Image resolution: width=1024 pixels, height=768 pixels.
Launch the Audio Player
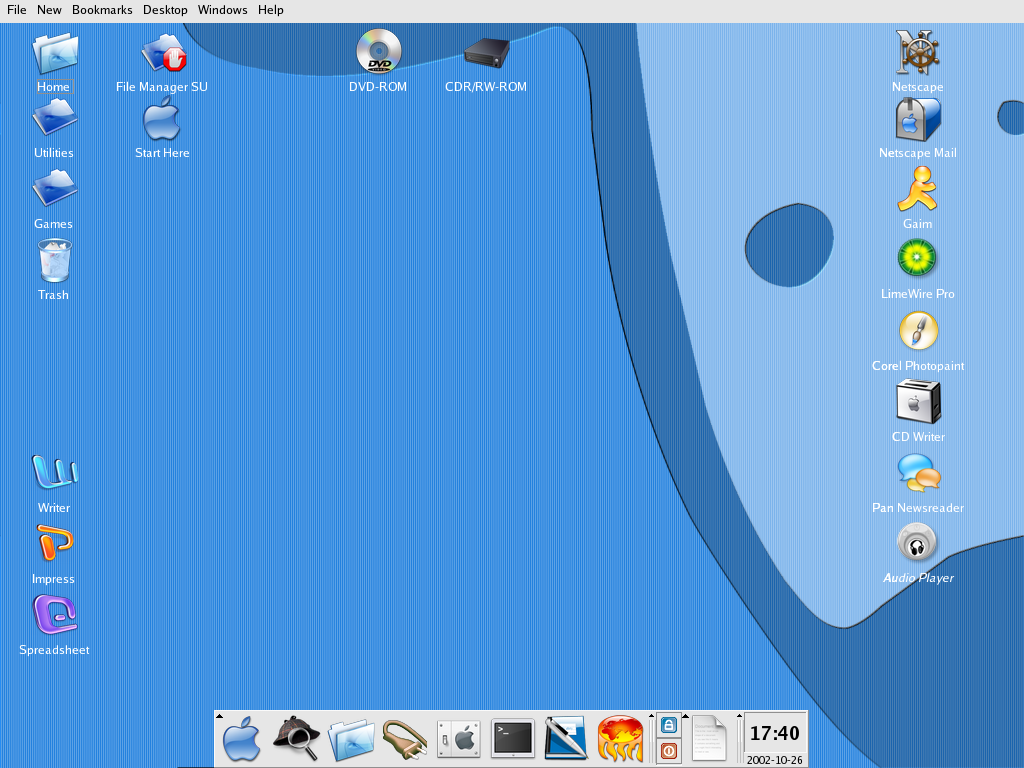click(x=917, y=543)
